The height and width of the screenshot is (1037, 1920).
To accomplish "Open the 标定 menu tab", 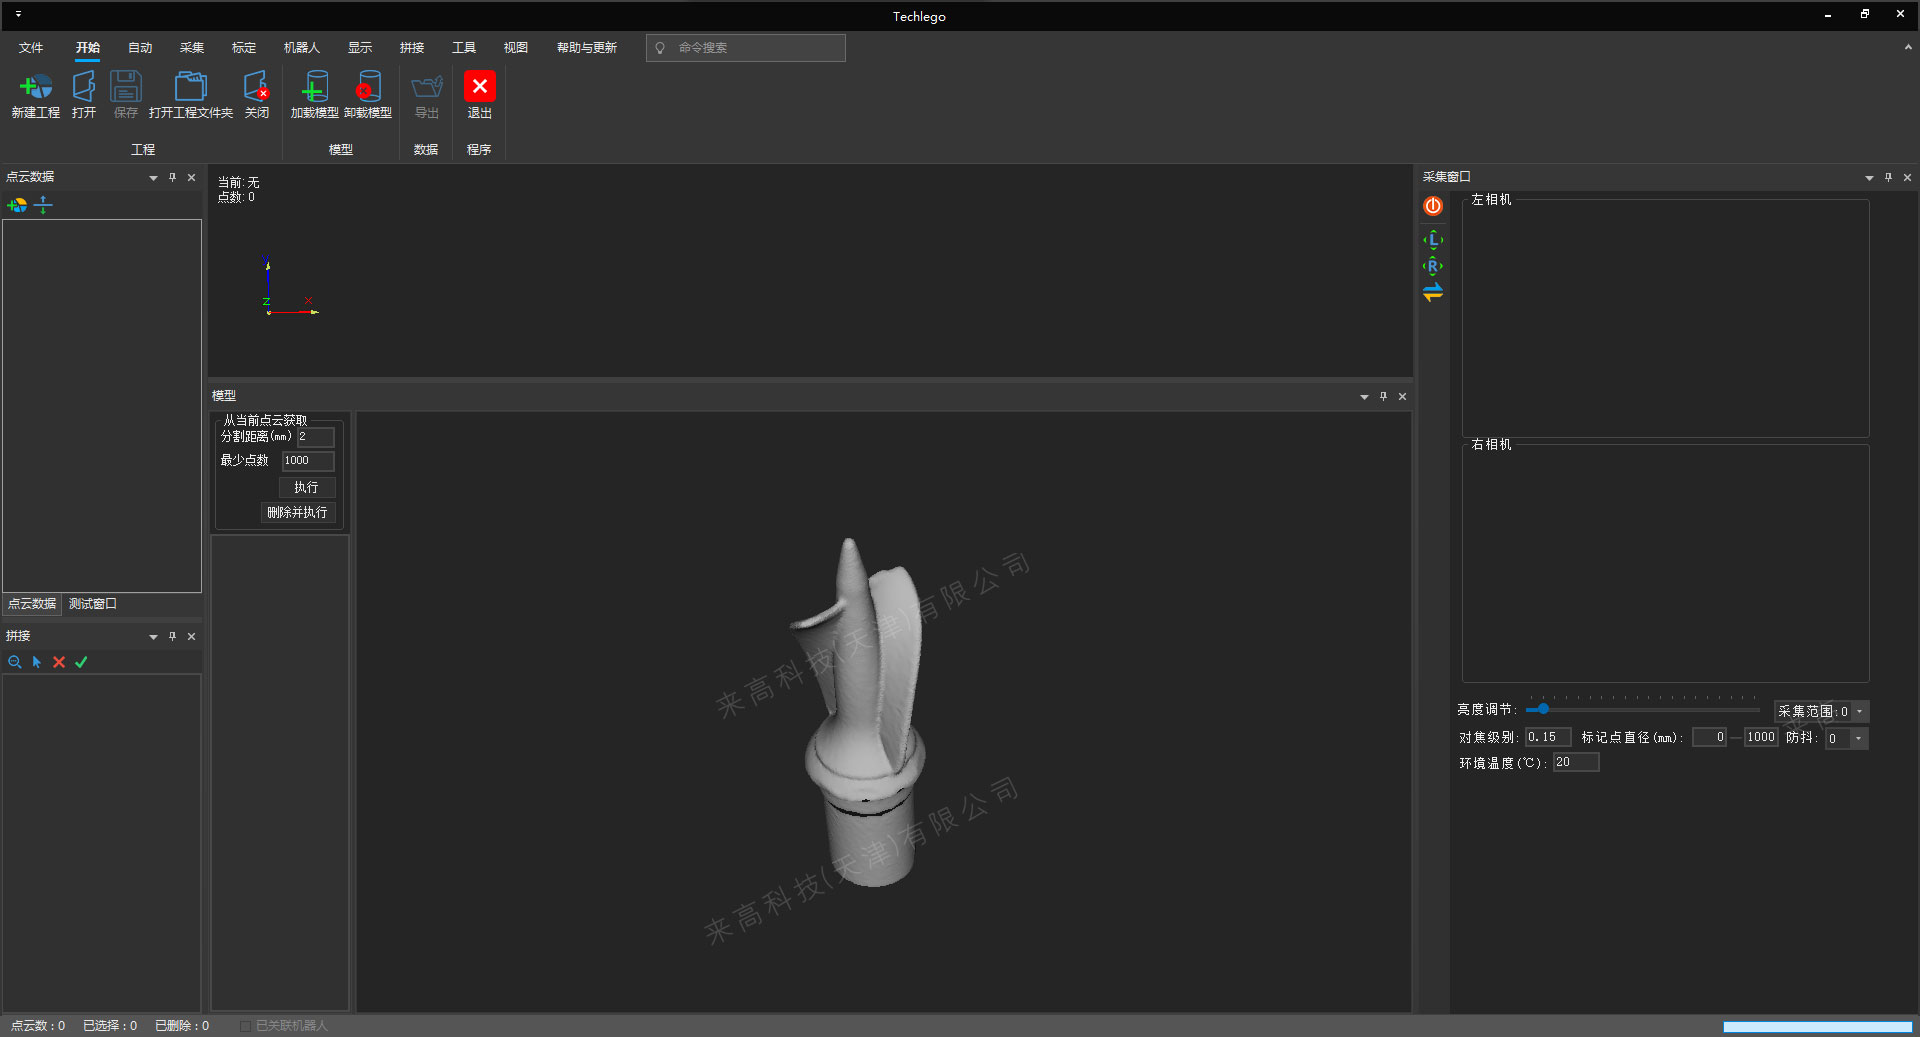I will 243,48.
